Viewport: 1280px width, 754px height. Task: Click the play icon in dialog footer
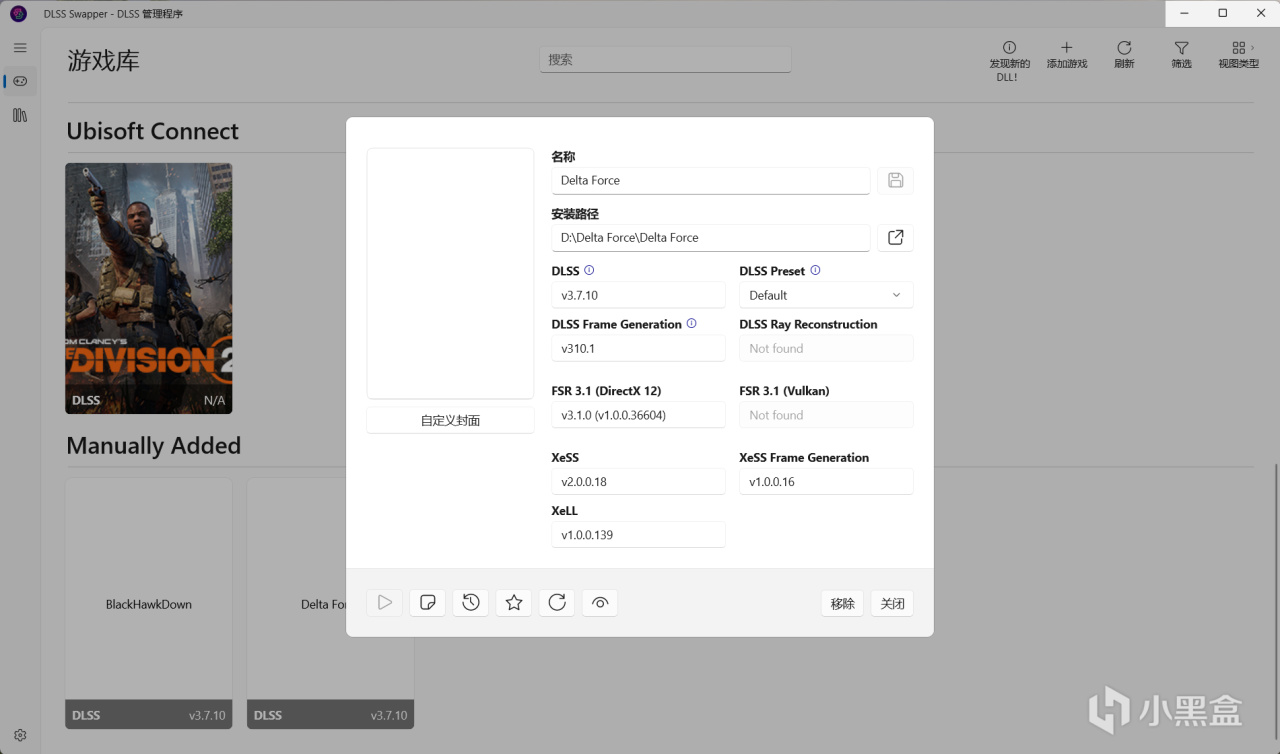[385, 602]
